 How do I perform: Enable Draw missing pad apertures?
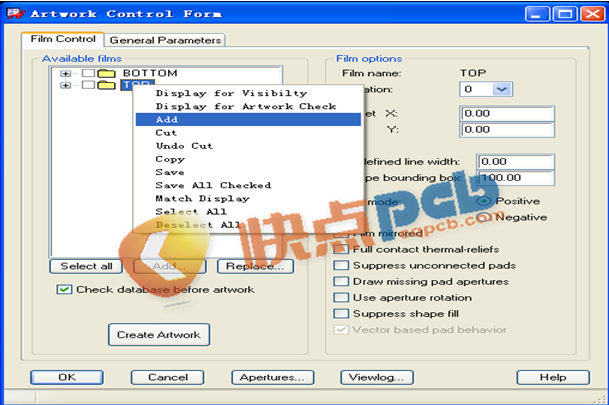click(x=341, y=282)
